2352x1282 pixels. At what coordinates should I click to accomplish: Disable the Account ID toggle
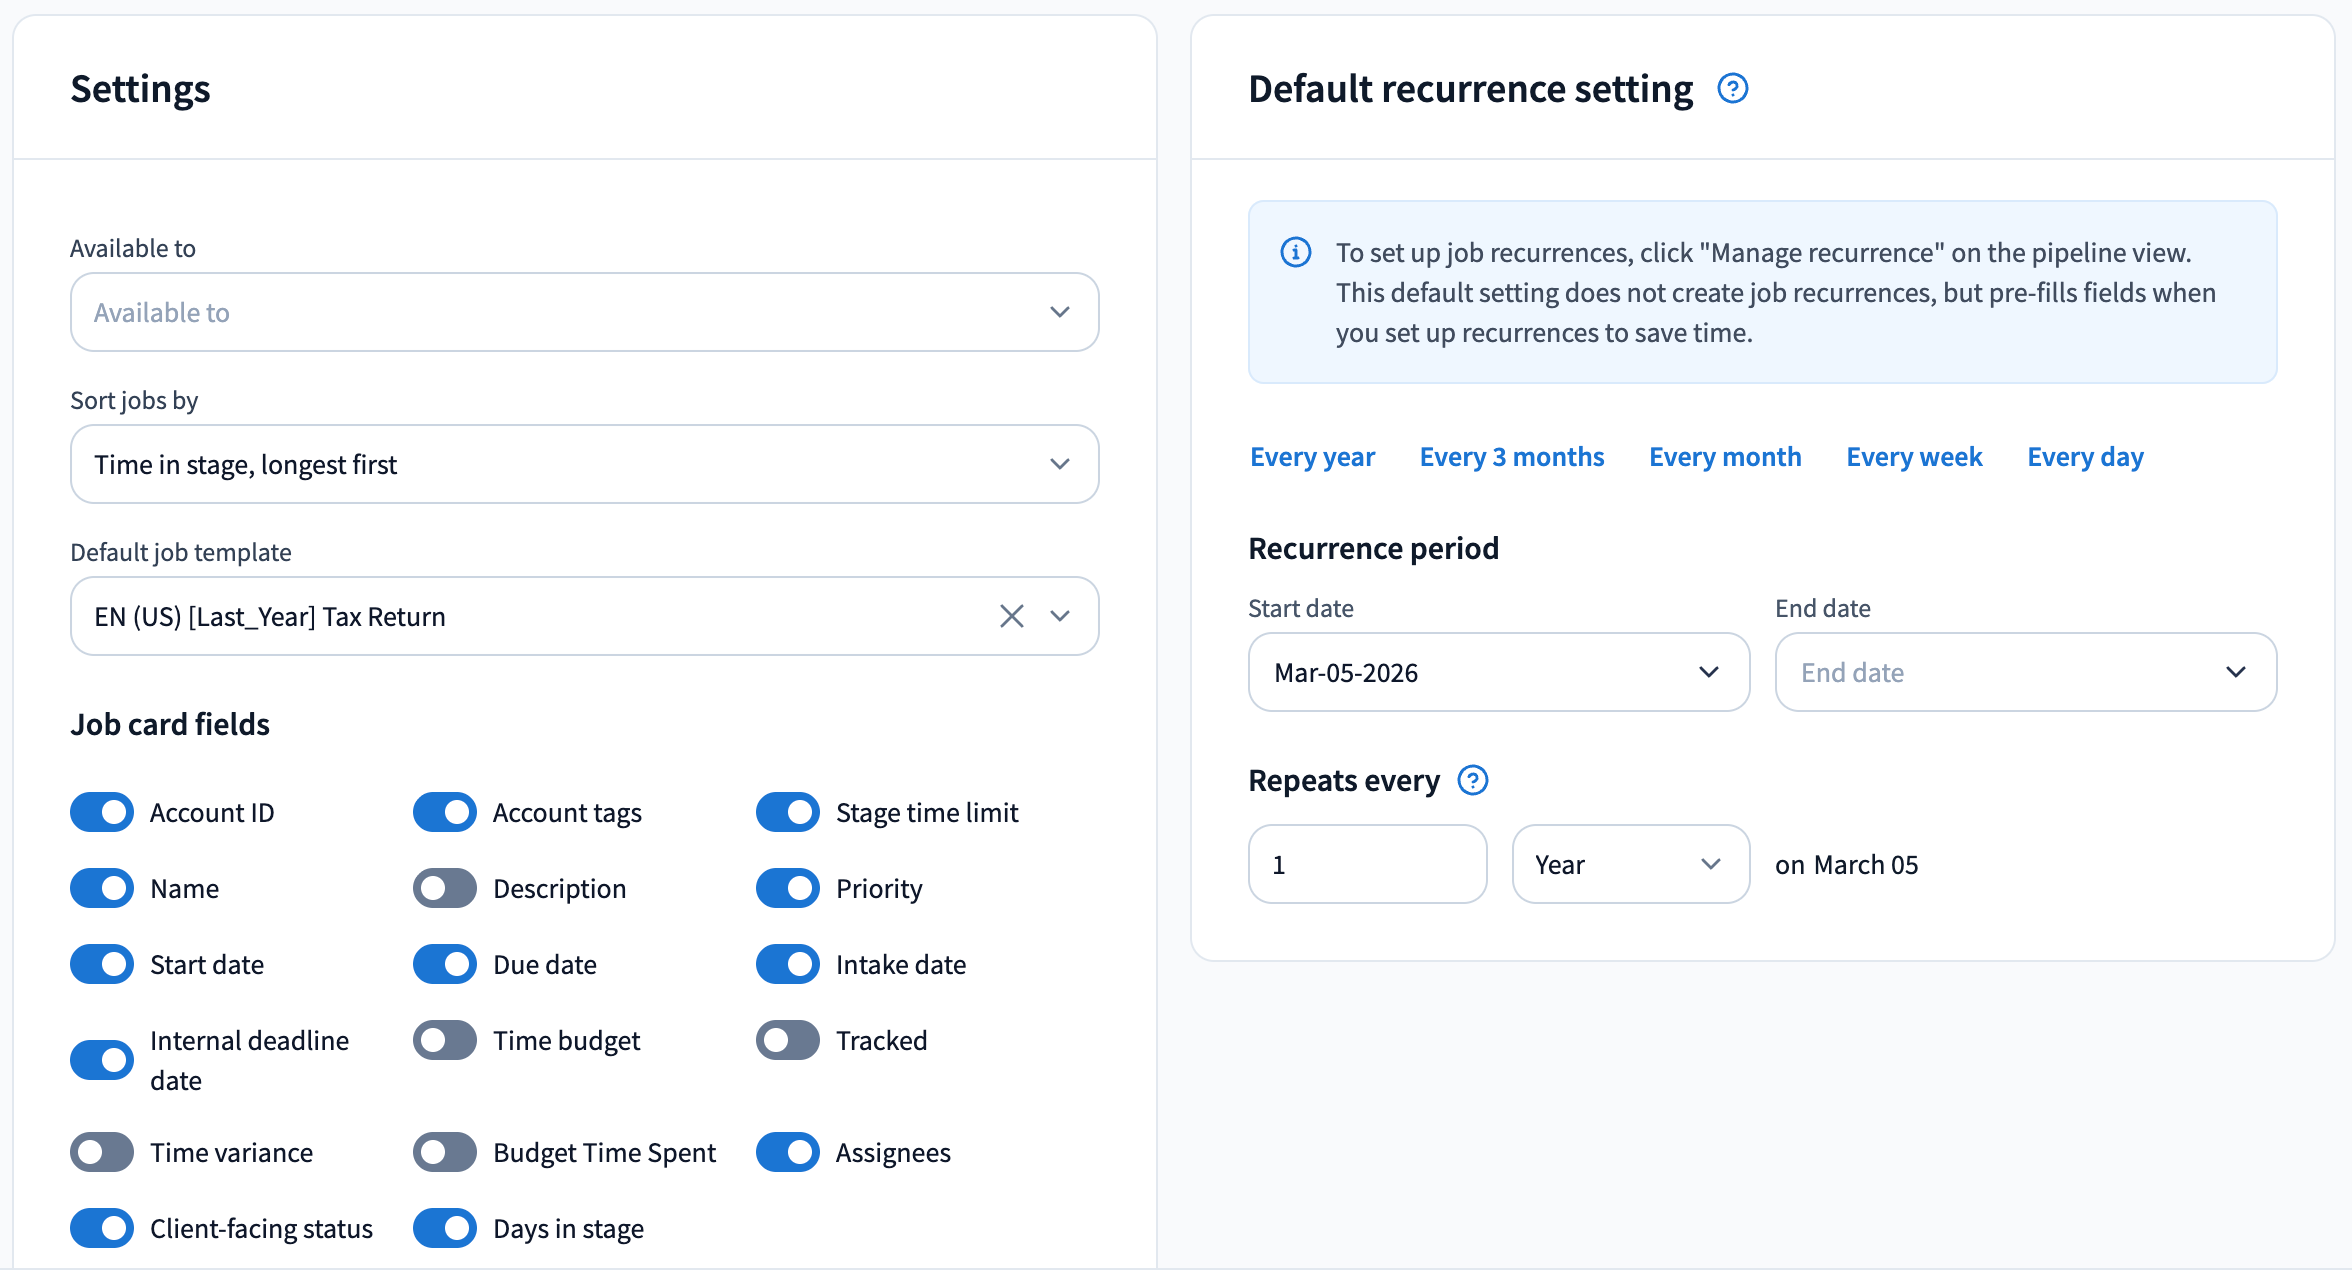pos(102,812)
